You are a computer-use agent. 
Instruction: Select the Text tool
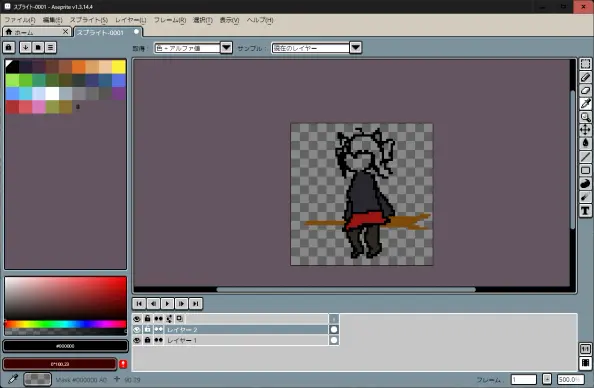(585, 211)
